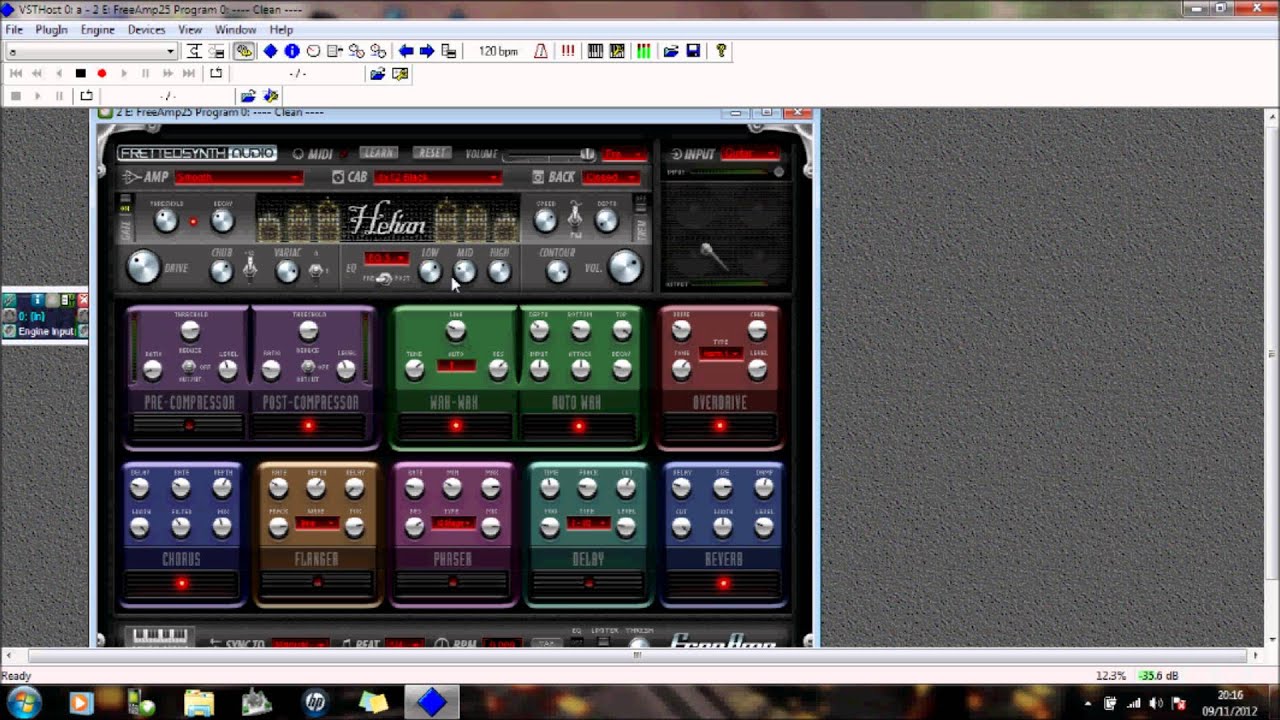Screen dimensions: 1280x720
Task: Toggle the Auto Wah pedal footswitch
Action: 578,427
